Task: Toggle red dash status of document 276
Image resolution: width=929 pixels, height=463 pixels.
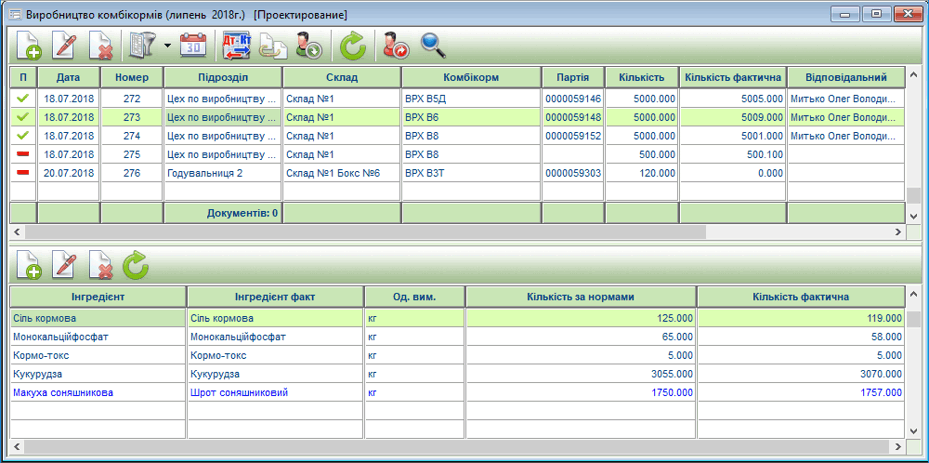Action: (x=23, y=173)
